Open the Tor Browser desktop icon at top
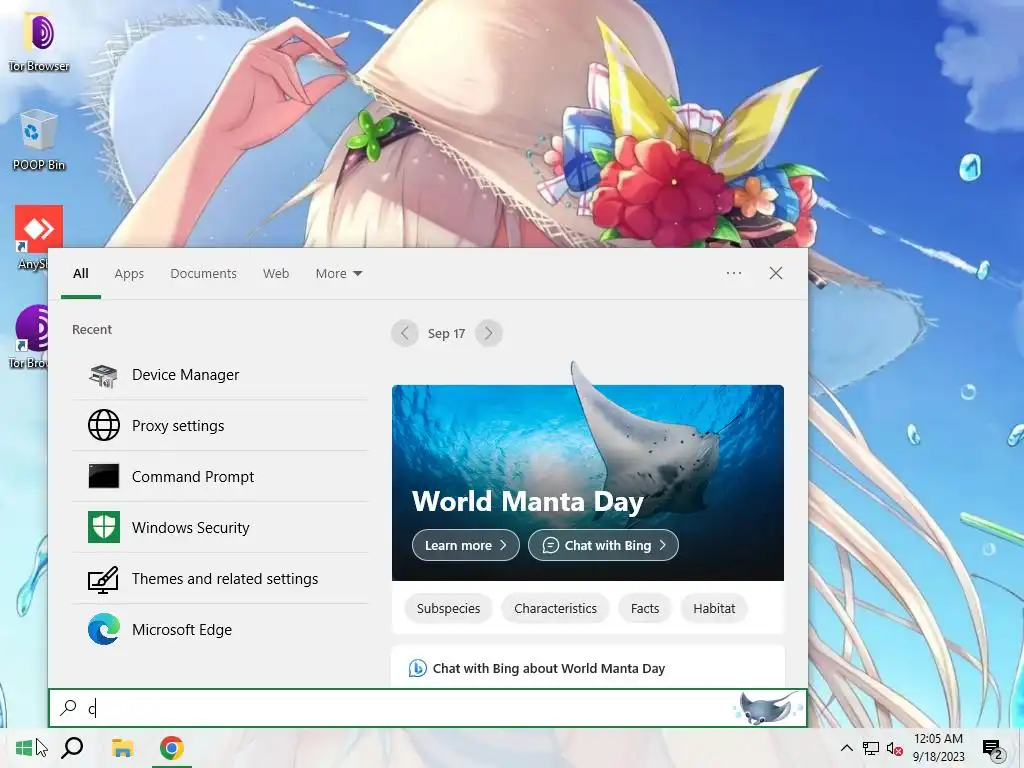Screen dimensions: 1024x768 [x=39, y=42]
